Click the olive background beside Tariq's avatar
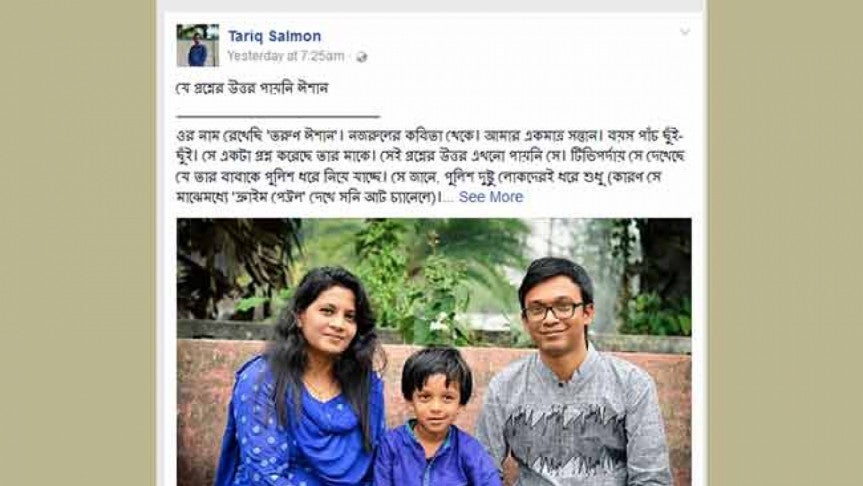The width and height of the screenshot is (863, 486). pyautogui.click(x=77, y=45)
